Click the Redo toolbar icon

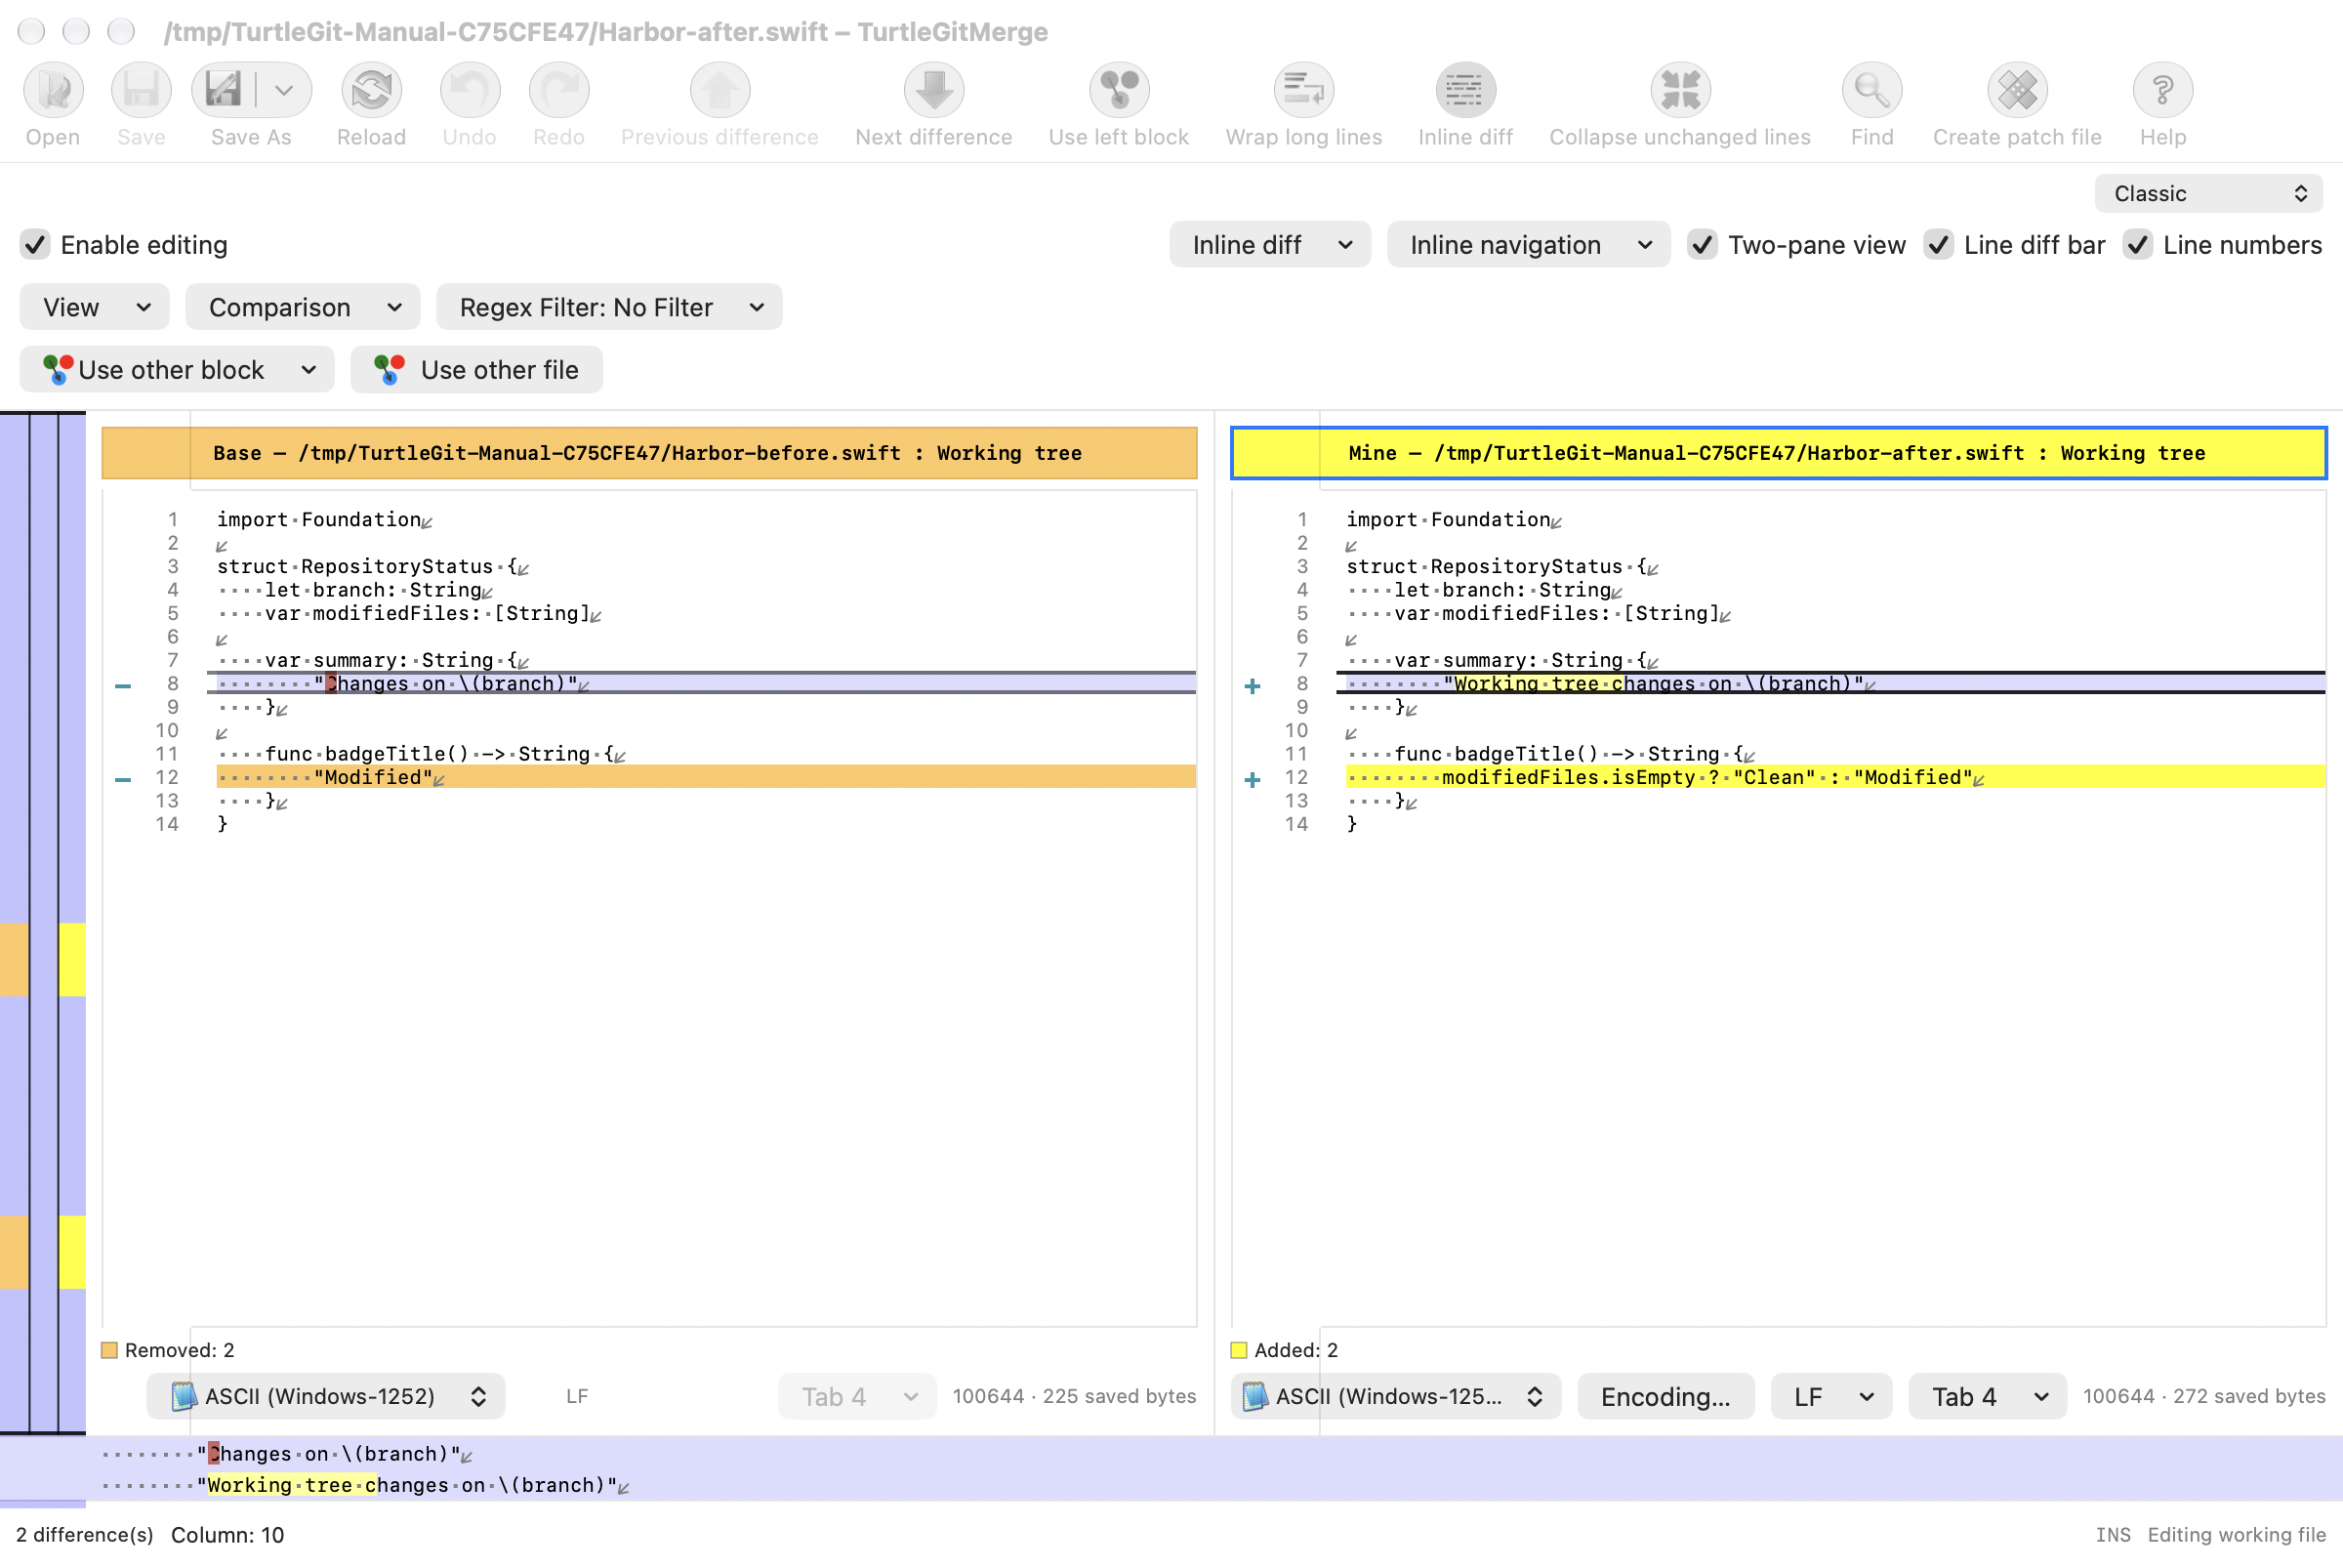pyautogui.click(x=558, y=90)
